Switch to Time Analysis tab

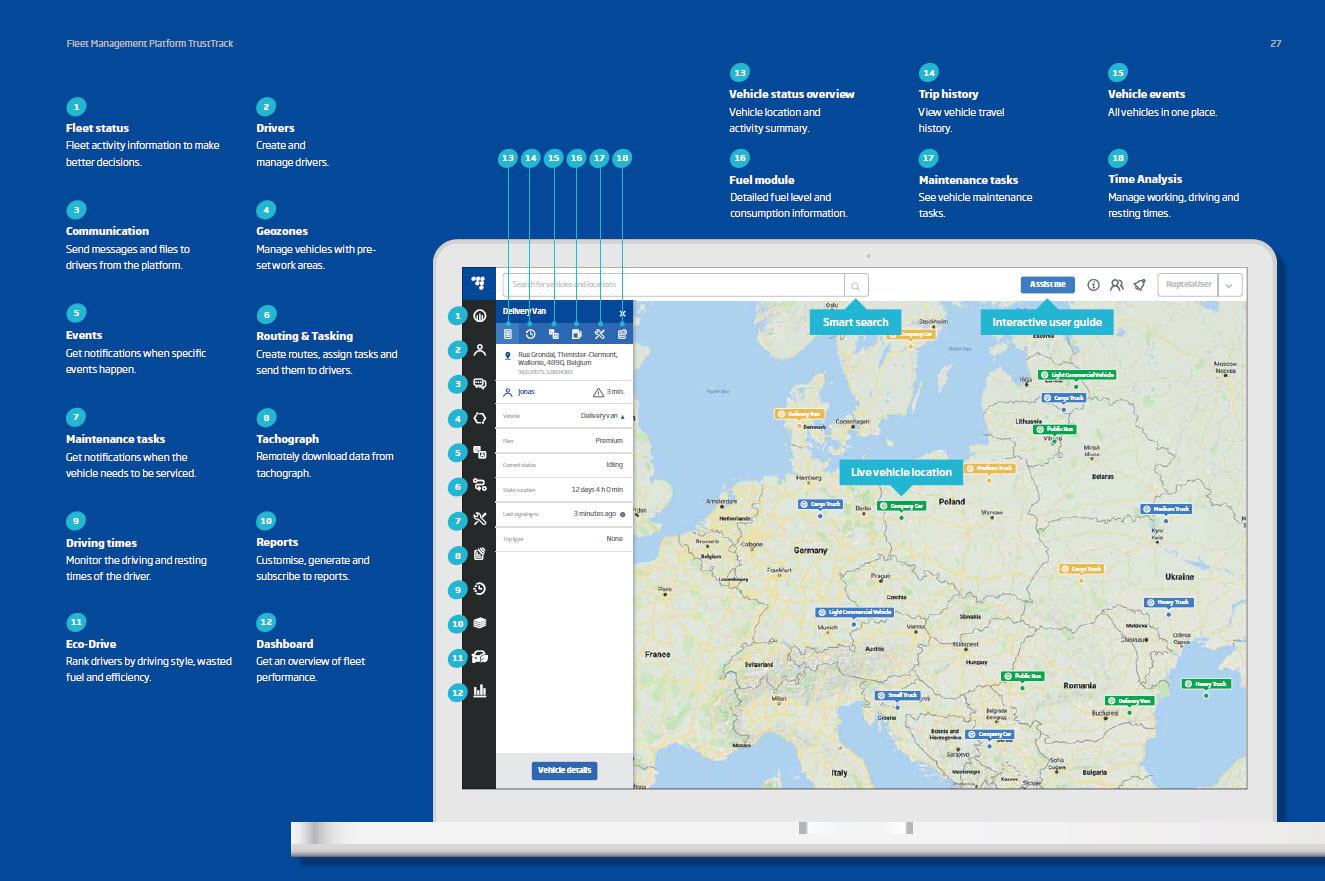point(622,334)
